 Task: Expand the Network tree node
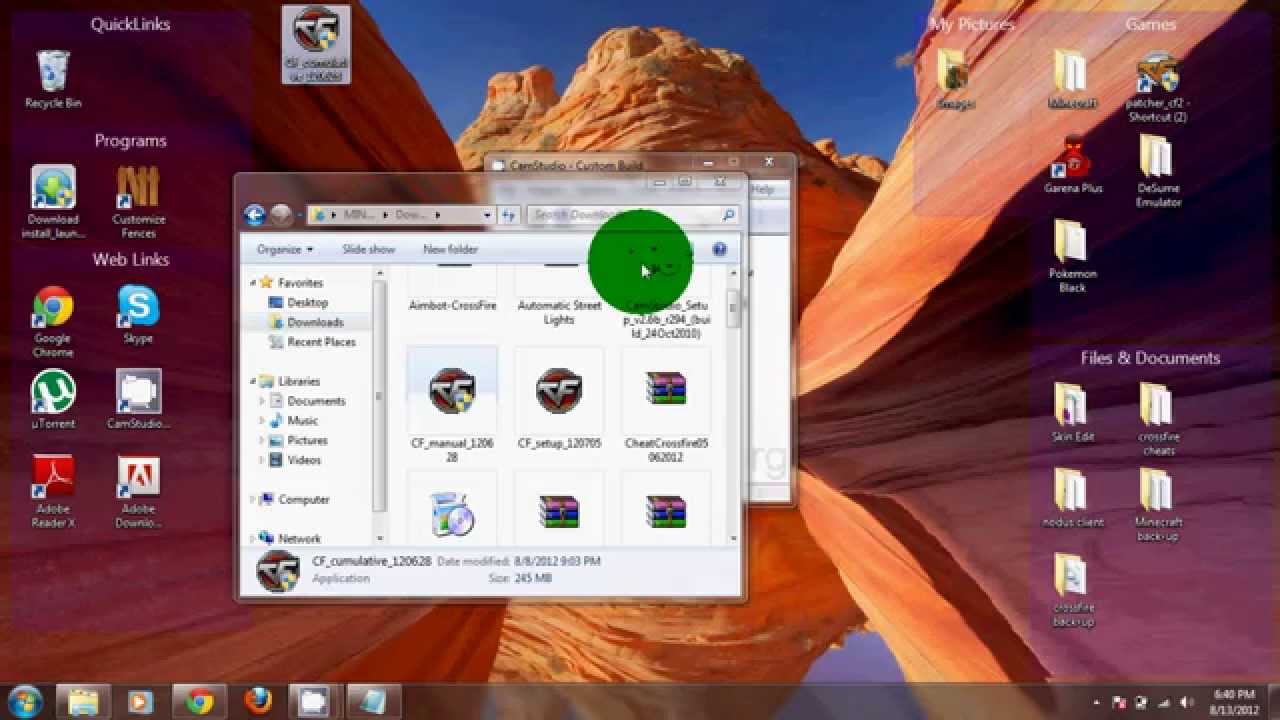pyautogui.click(x=253, y=538)
